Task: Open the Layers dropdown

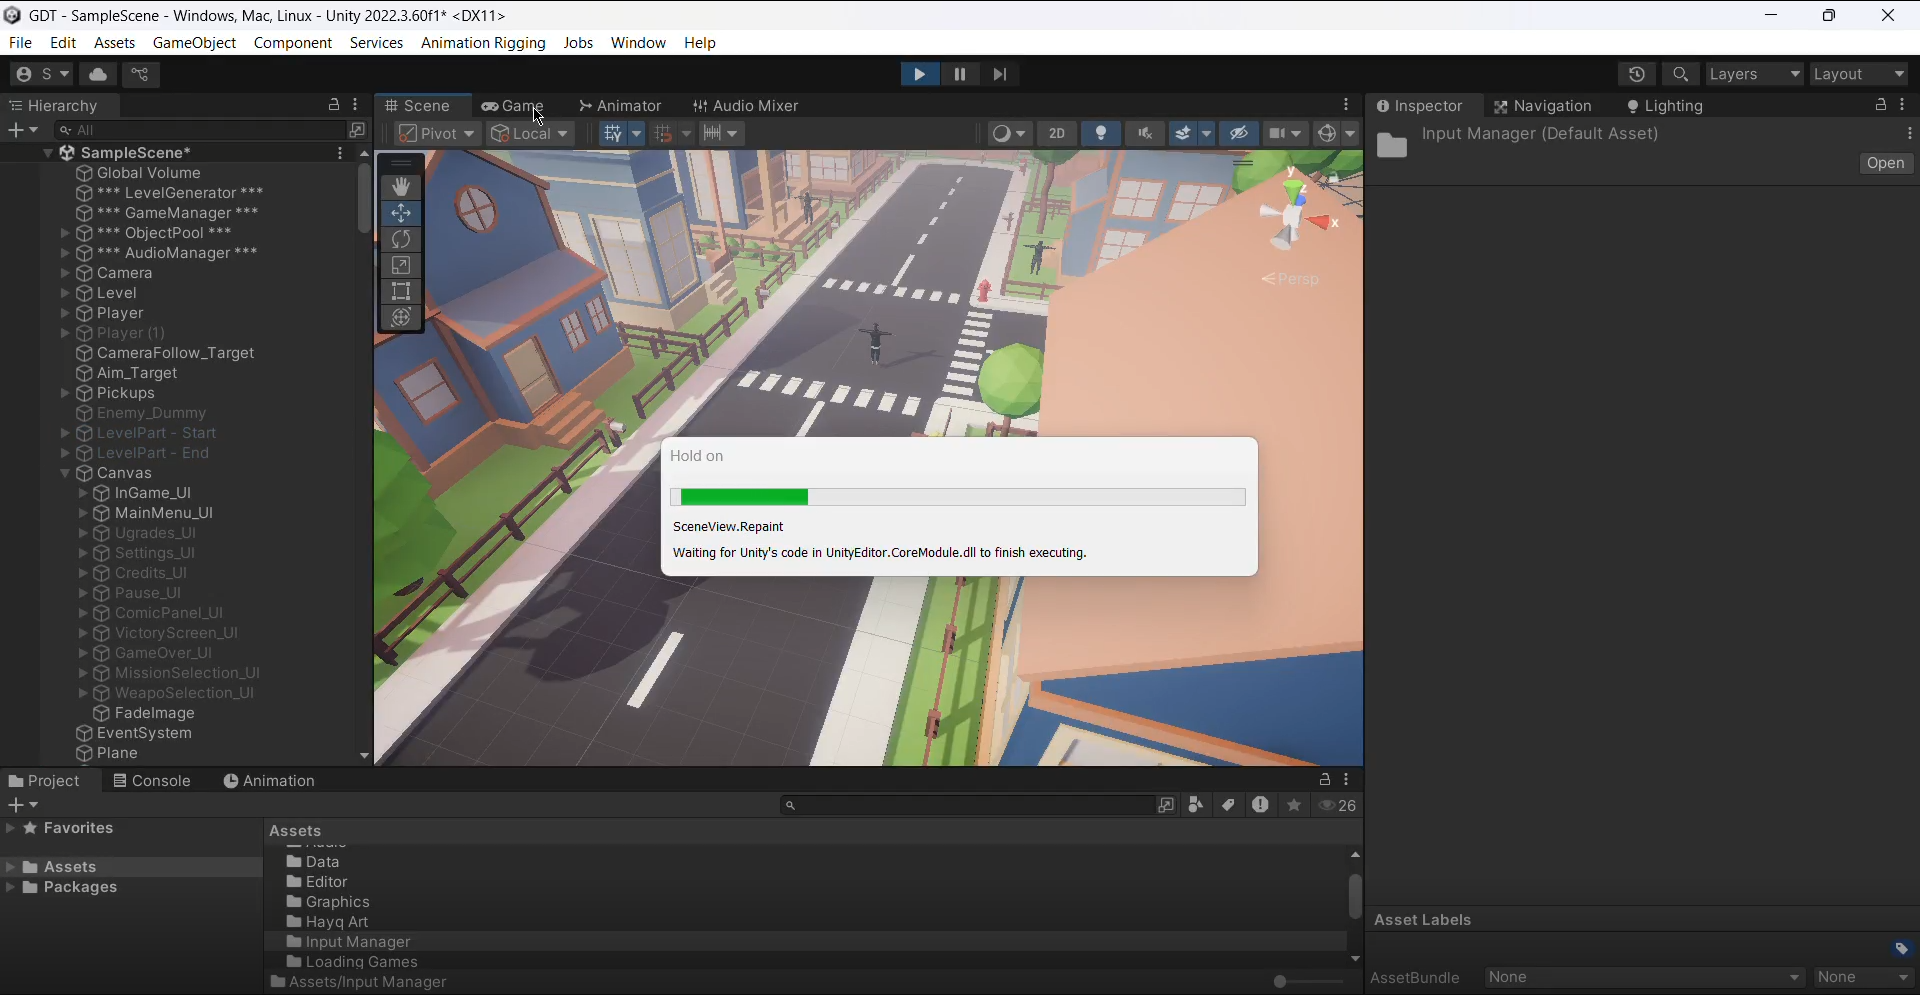Action: pyautogui.click(x=1755, y=74)
